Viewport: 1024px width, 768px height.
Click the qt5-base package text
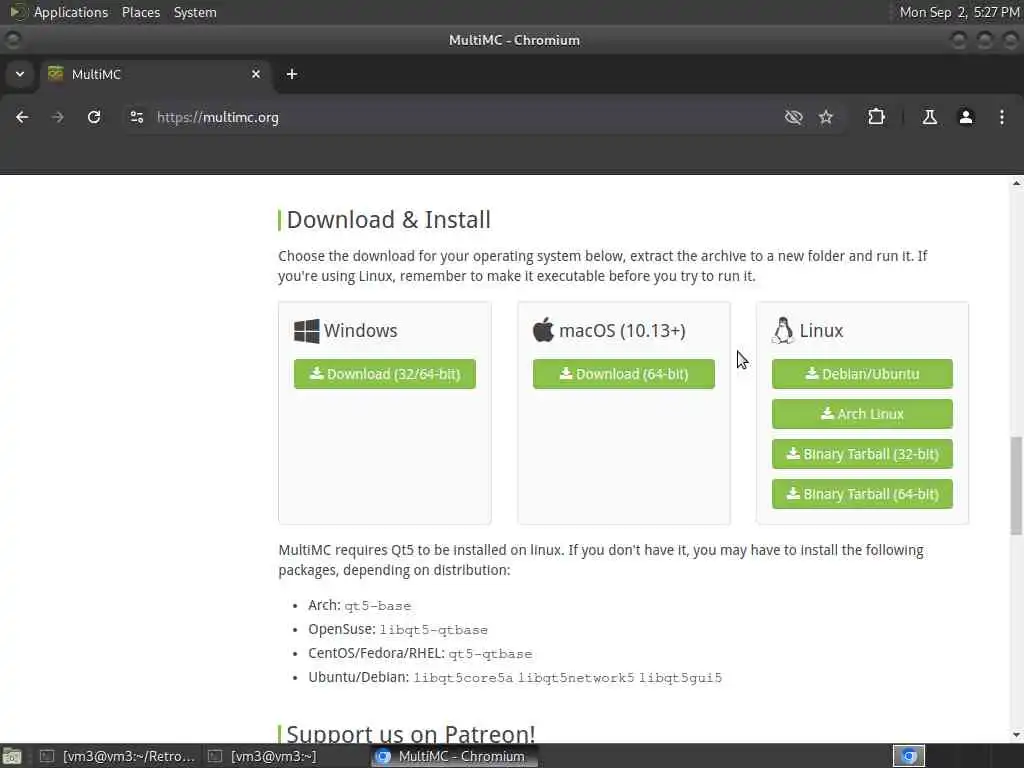pyautogui.click(x=377, y=606)
